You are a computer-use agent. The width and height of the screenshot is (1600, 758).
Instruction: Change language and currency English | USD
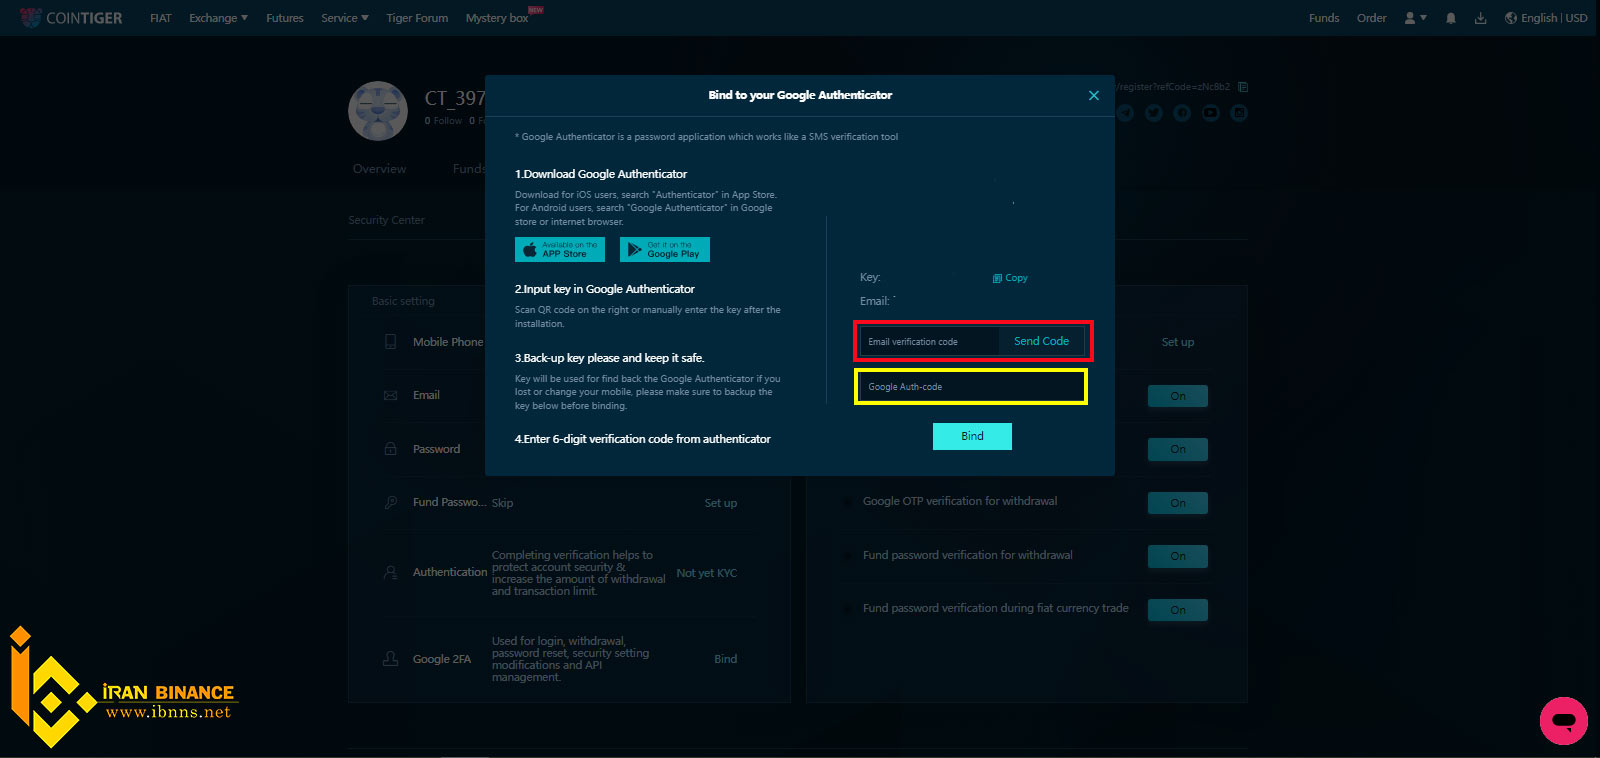tap(1546, 18)
